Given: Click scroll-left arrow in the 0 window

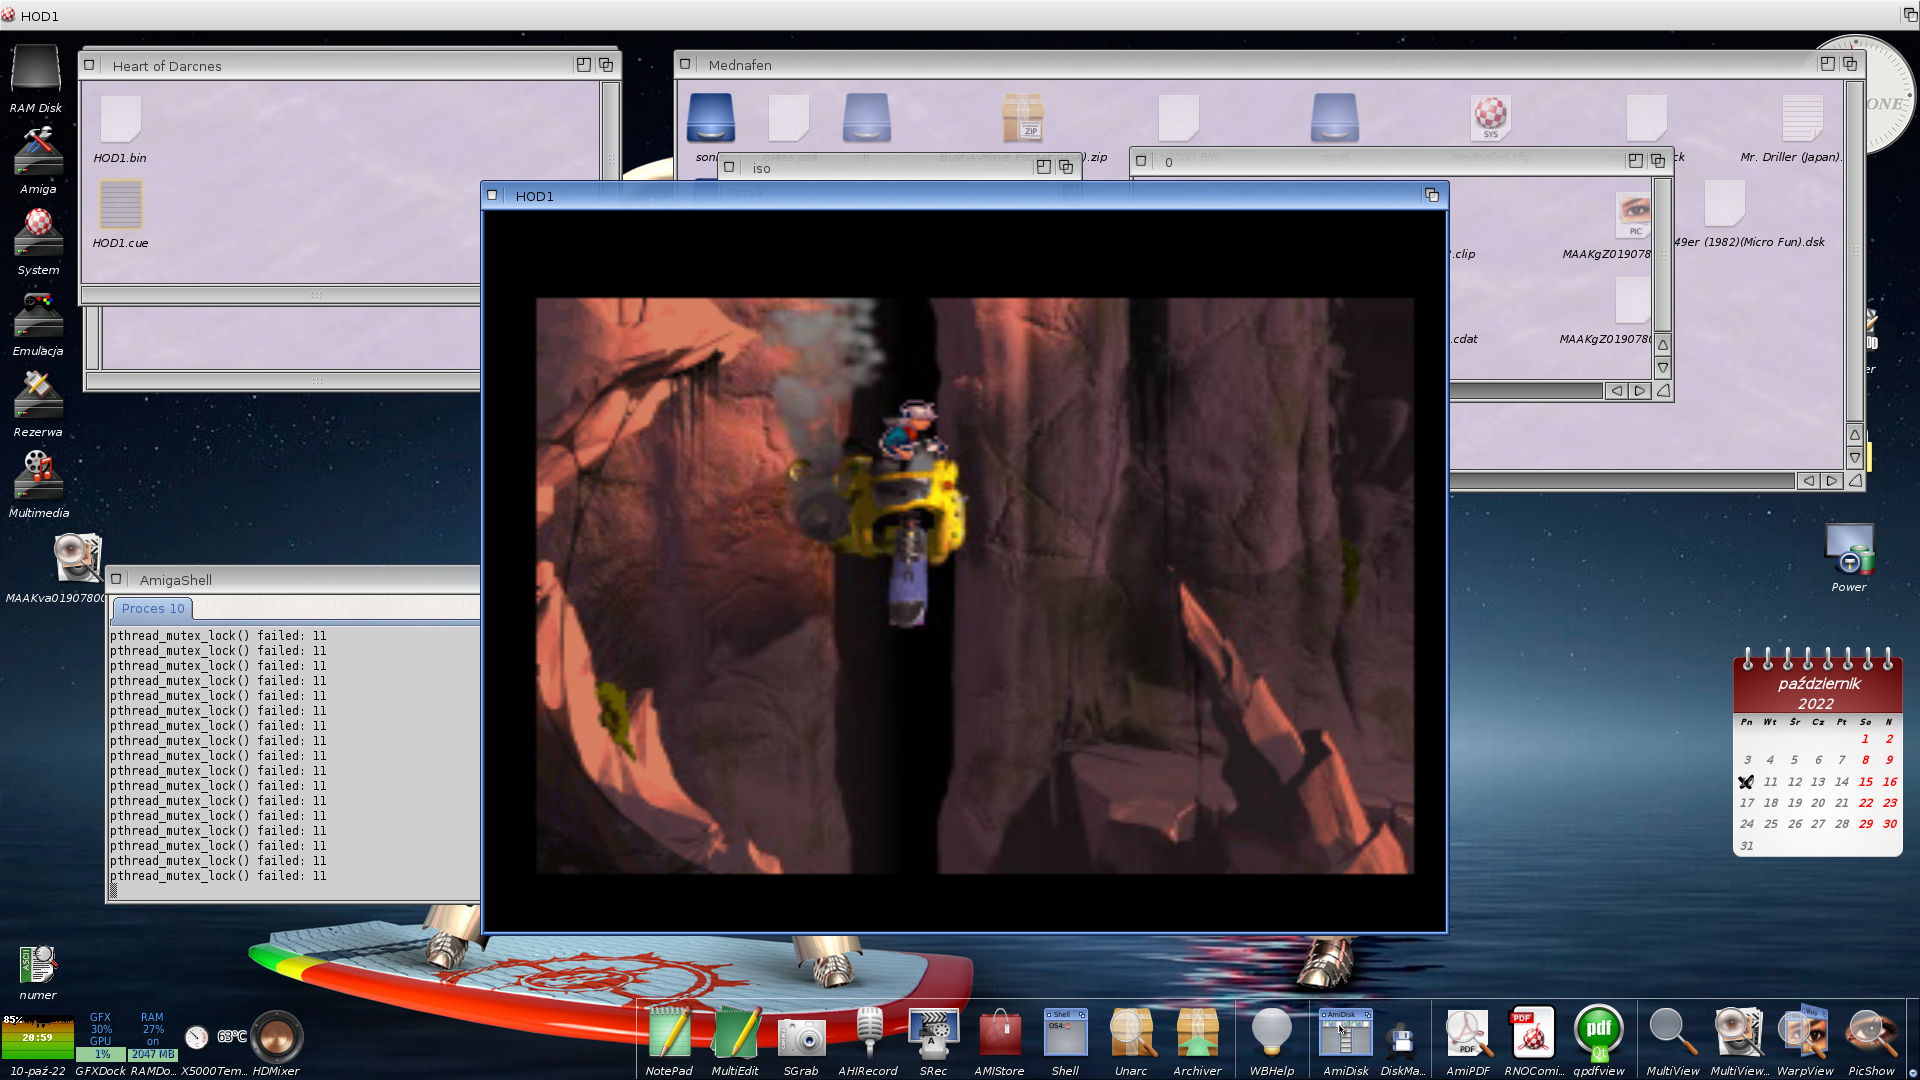Looking at the screenshot, I should click(1617, 391).
